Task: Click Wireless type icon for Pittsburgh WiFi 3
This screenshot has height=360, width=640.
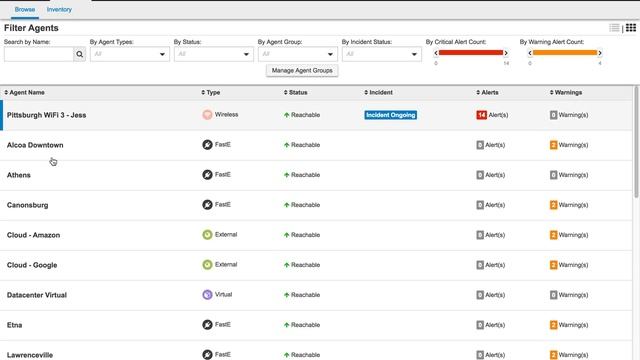Action: (207, 115)
